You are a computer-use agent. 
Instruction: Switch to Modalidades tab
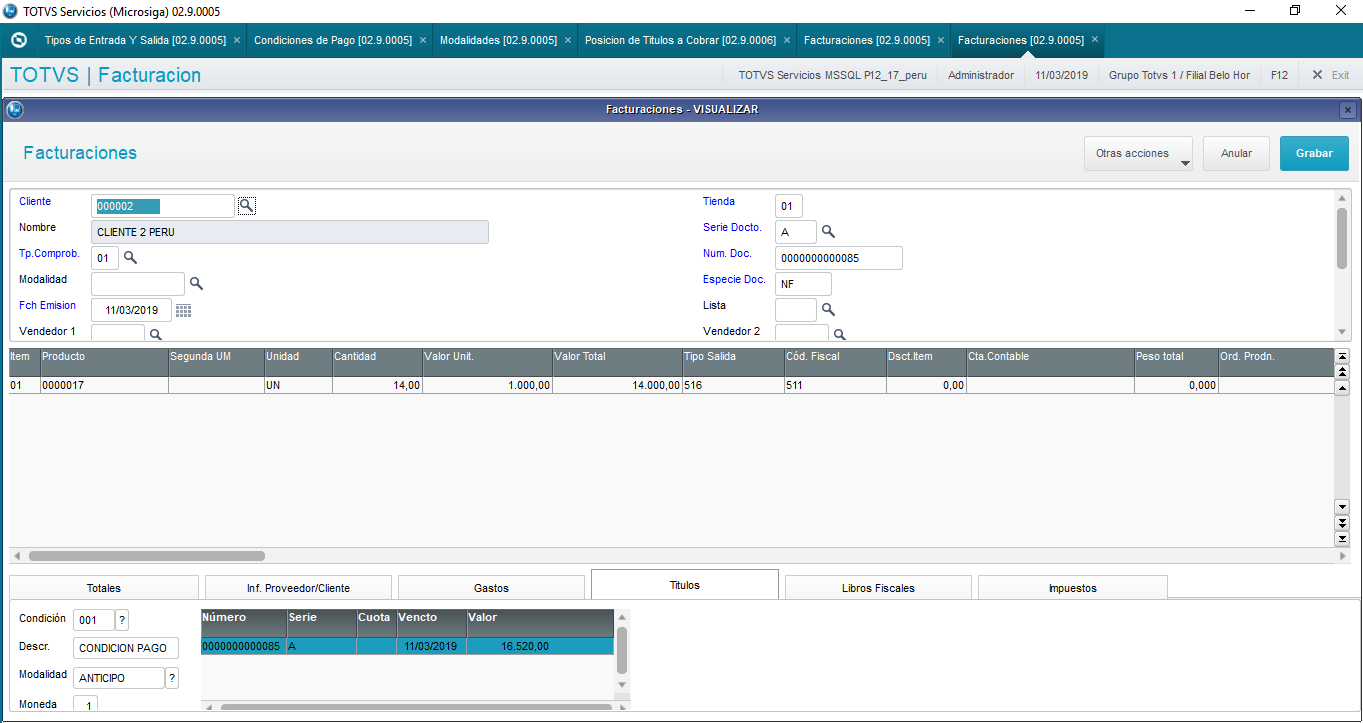click(498, 40)
